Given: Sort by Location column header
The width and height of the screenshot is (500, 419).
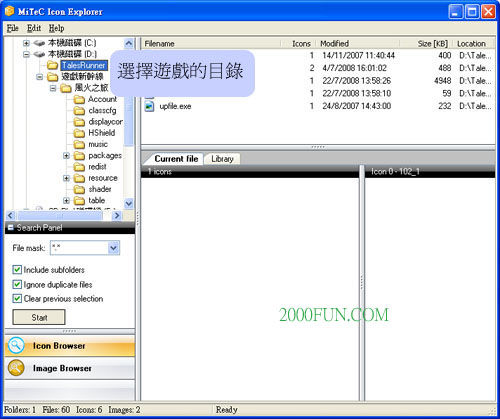Looking at the screenshot, I should (474, 44).
